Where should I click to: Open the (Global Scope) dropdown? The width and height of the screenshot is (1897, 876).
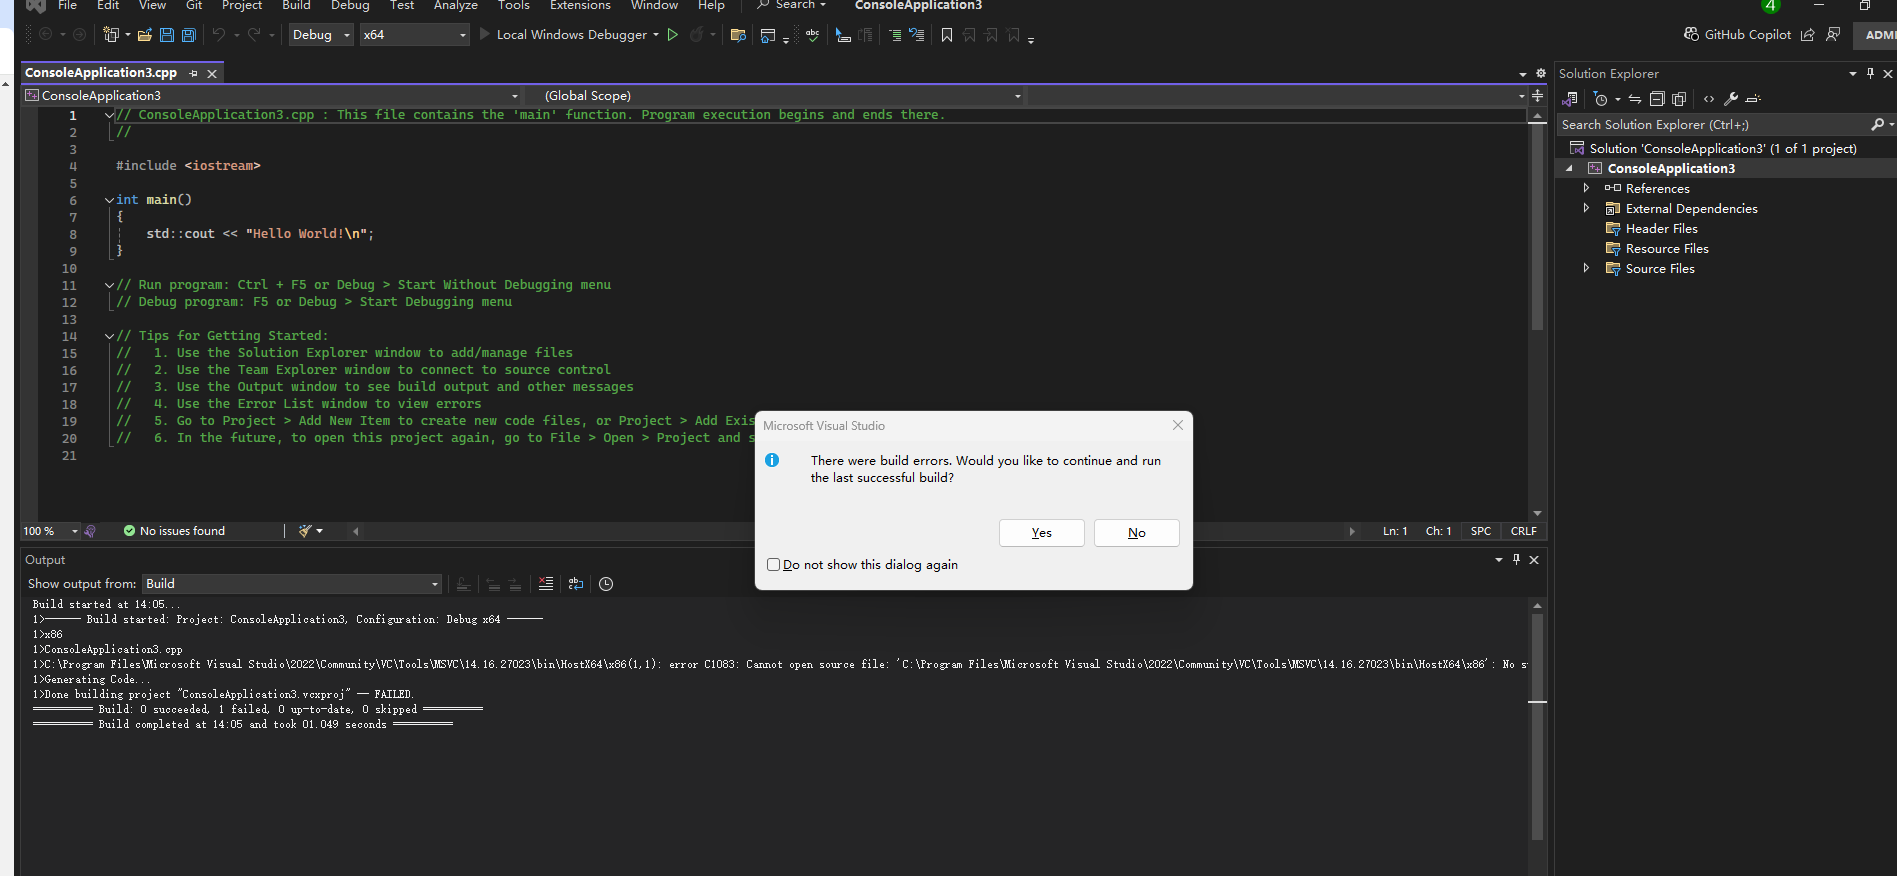click(x=782, y=96)
